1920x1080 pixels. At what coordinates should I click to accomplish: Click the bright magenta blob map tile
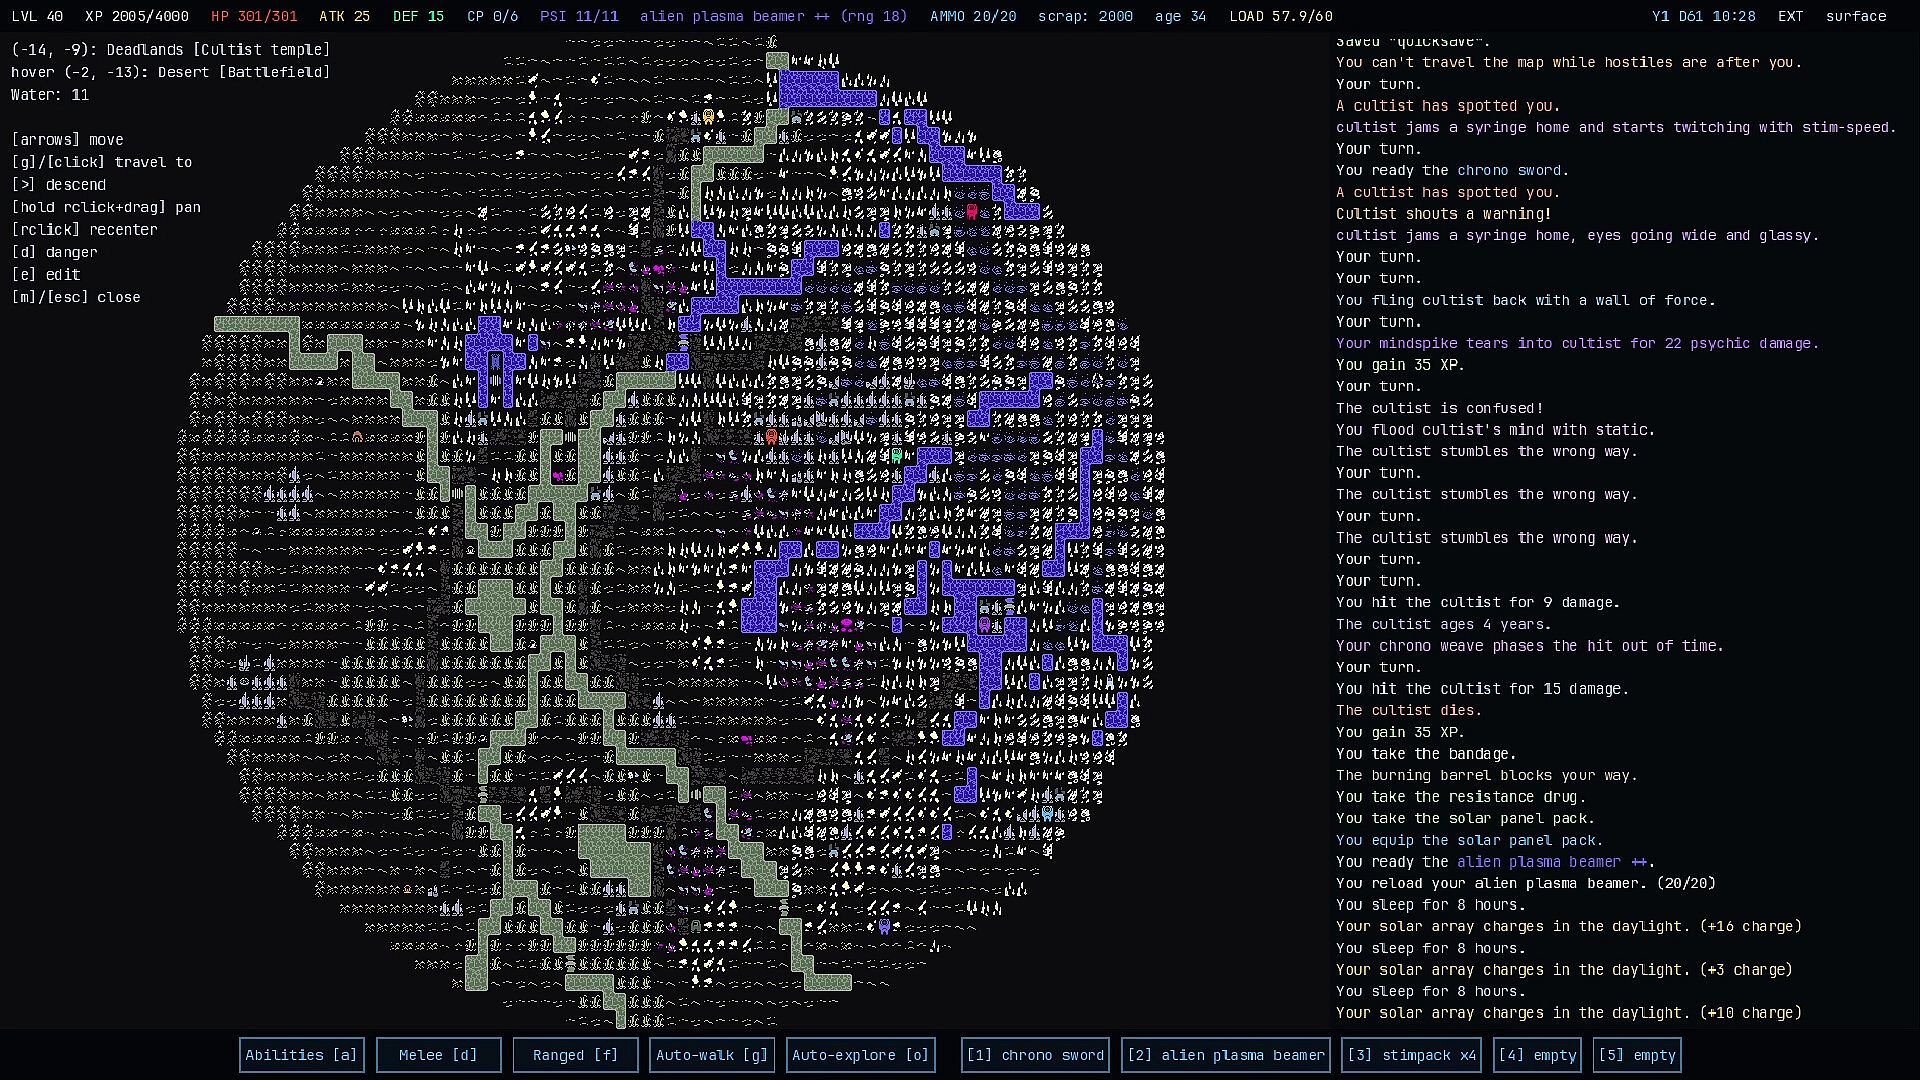pyautogui.click(x=847, y=625)
